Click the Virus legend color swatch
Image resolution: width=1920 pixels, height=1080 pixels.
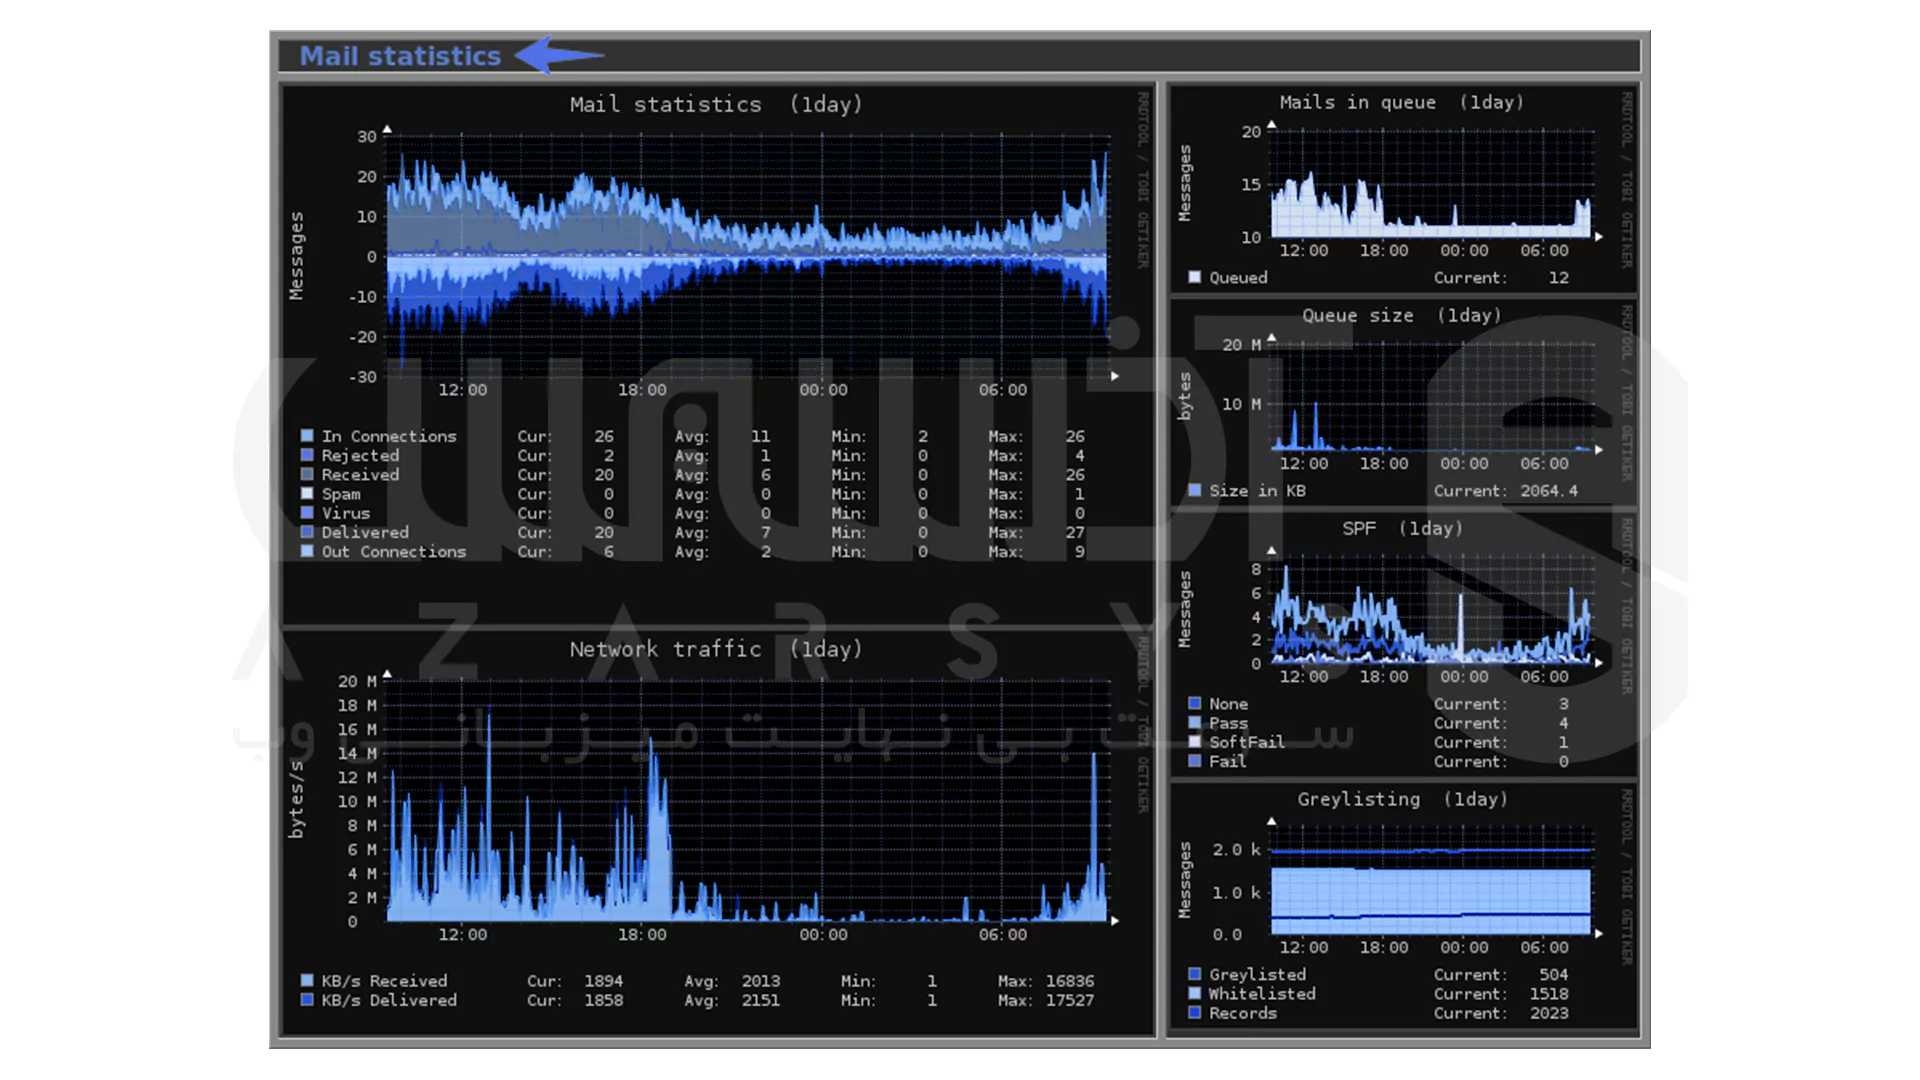point(307,513)
